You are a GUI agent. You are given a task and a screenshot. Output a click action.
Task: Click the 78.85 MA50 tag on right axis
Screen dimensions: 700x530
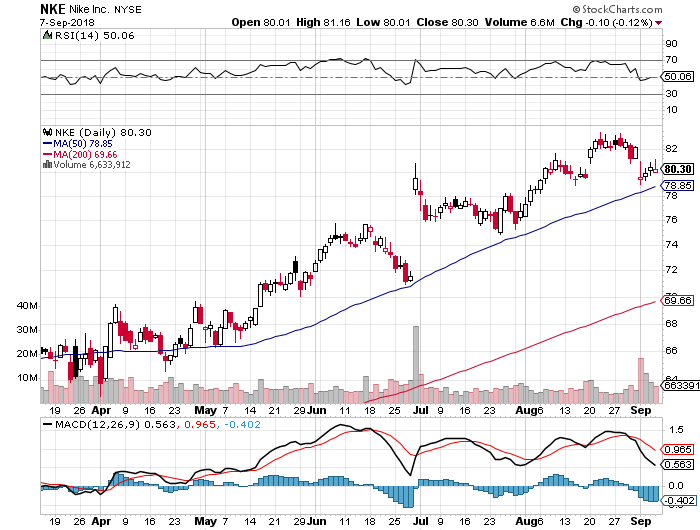click(x=677, y=185)
